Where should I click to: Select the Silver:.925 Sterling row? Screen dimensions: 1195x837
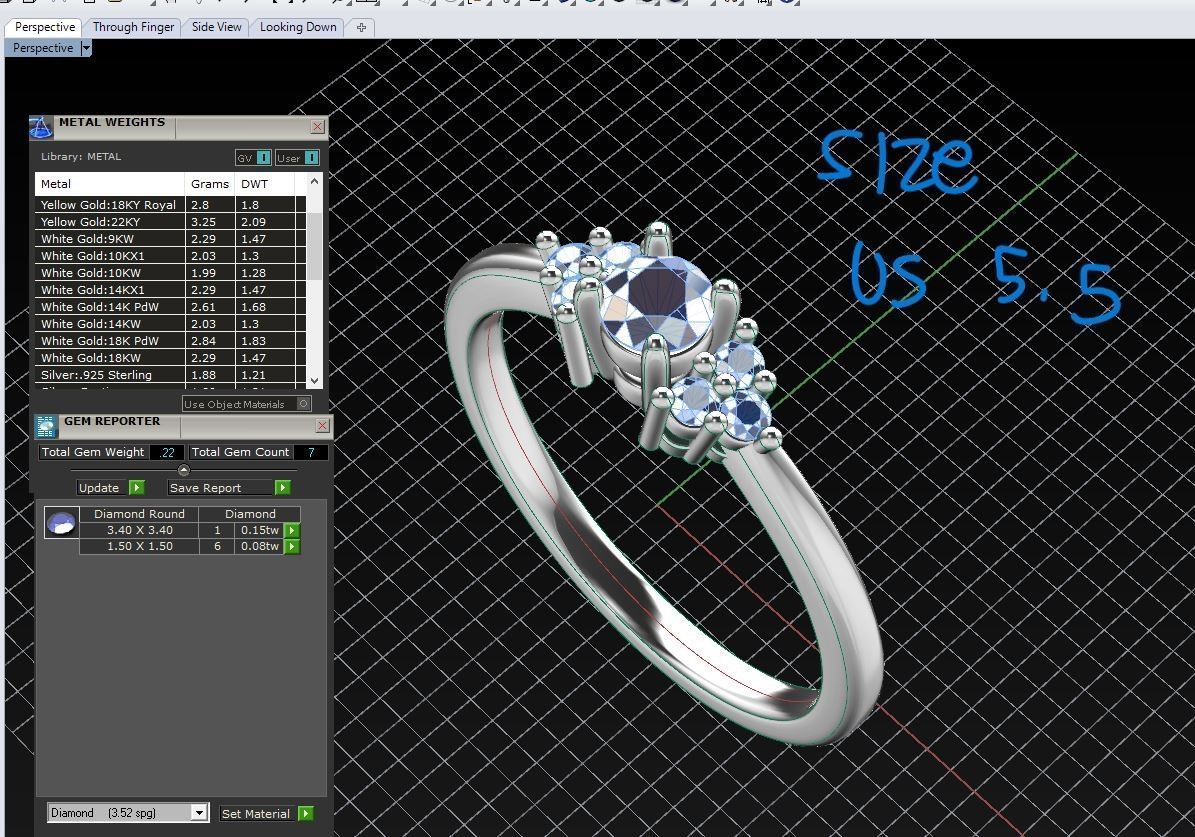tap(171, 374)
